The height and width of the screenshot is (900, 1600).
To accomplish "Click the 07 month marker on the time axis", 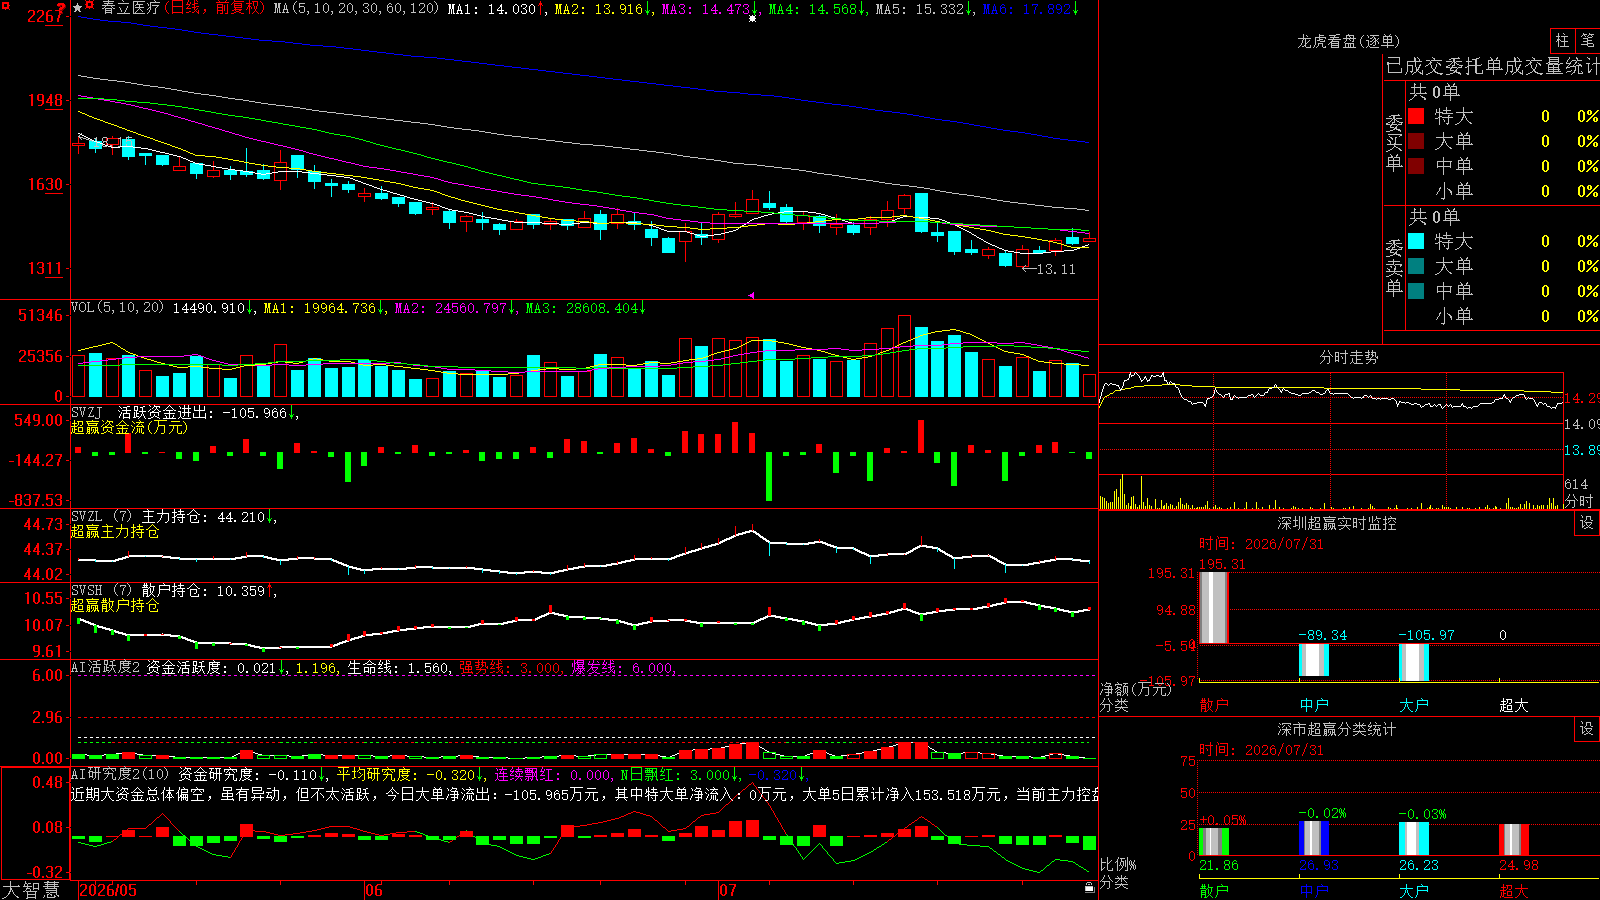I will (728, 890).
